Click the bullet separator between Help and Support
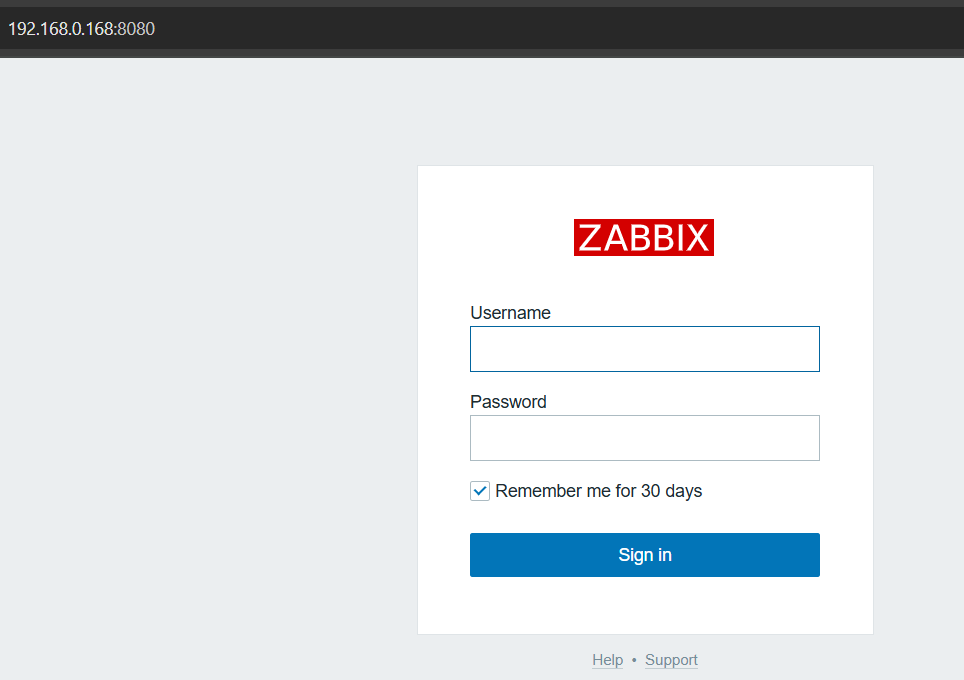 point(634,660)
